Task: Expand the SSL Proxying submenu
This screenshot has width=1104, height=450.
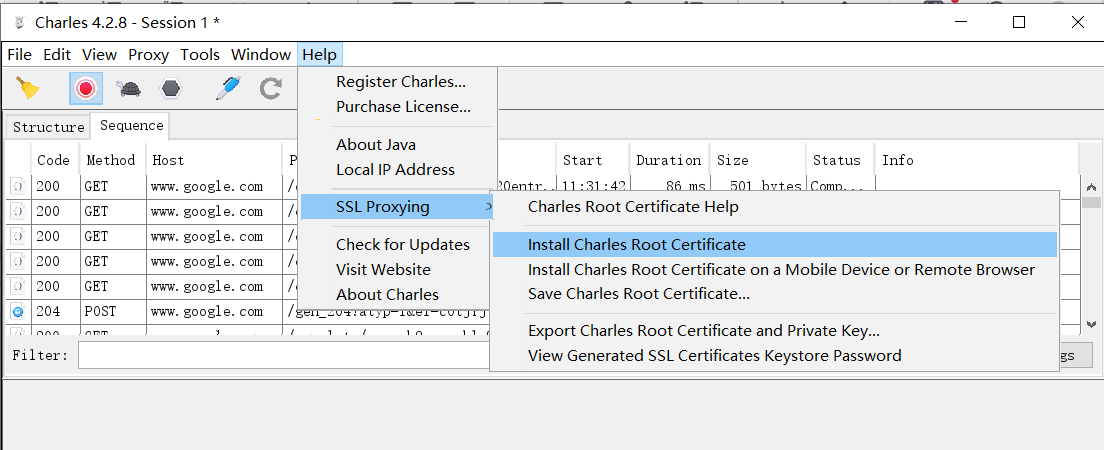Action: [399, 207]
